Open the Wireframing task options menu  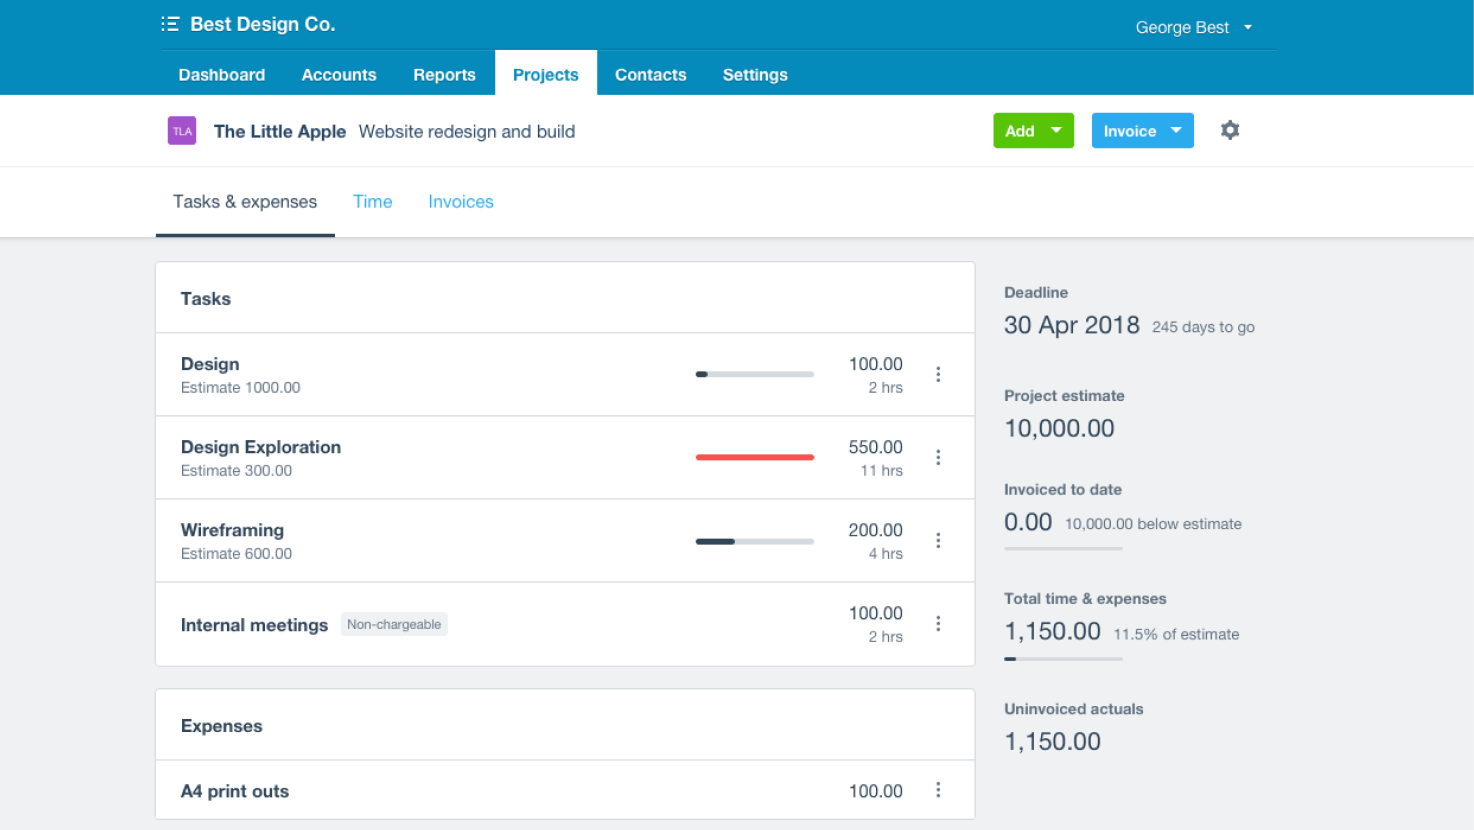point(938,540)
